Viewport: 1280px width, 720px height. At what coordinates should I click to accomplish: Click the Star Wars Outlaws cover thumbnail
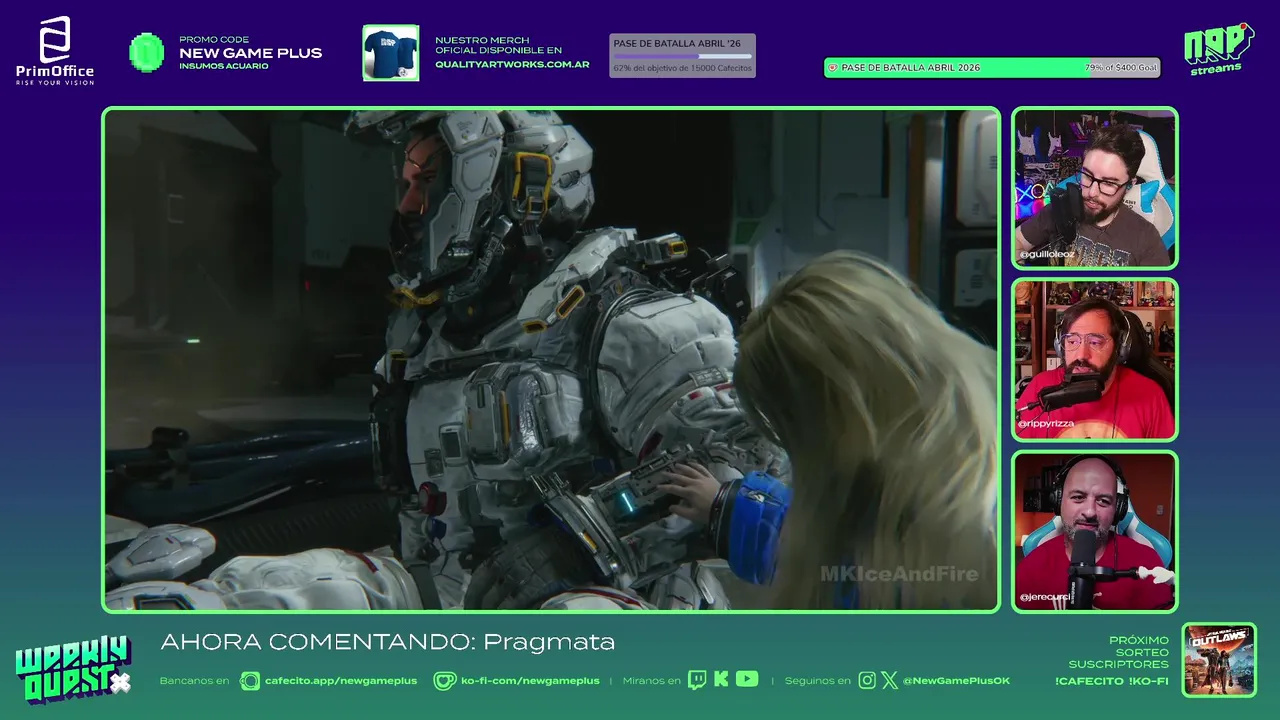[x=1219, y=660]
